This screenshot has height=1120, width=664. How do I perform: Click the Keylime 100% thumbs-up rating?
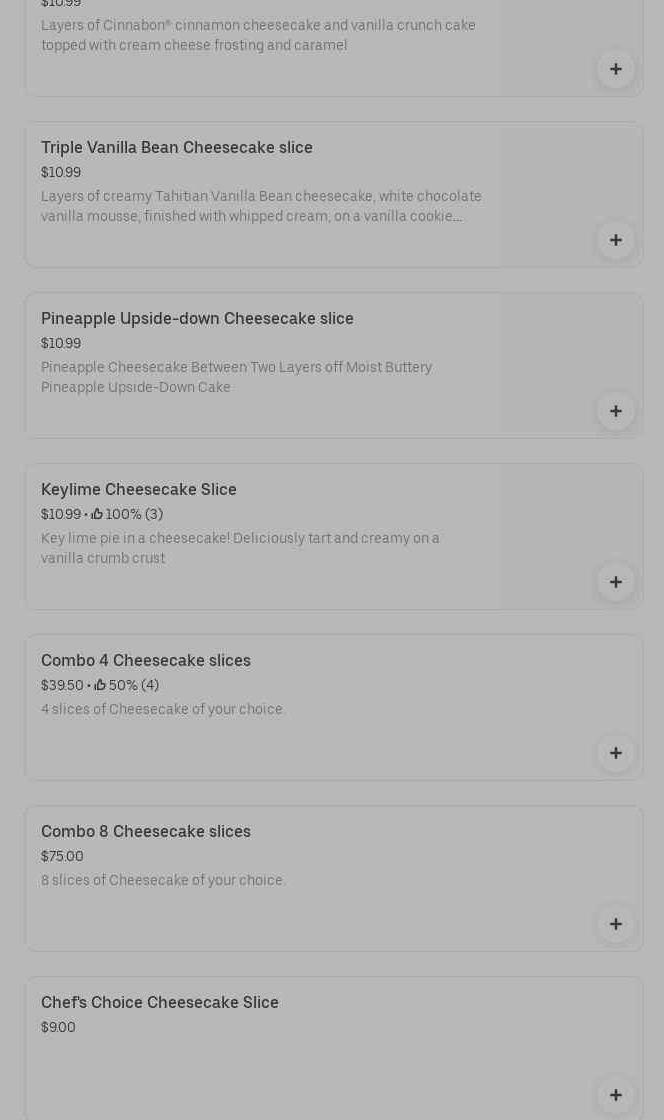[x=127, y=515]
